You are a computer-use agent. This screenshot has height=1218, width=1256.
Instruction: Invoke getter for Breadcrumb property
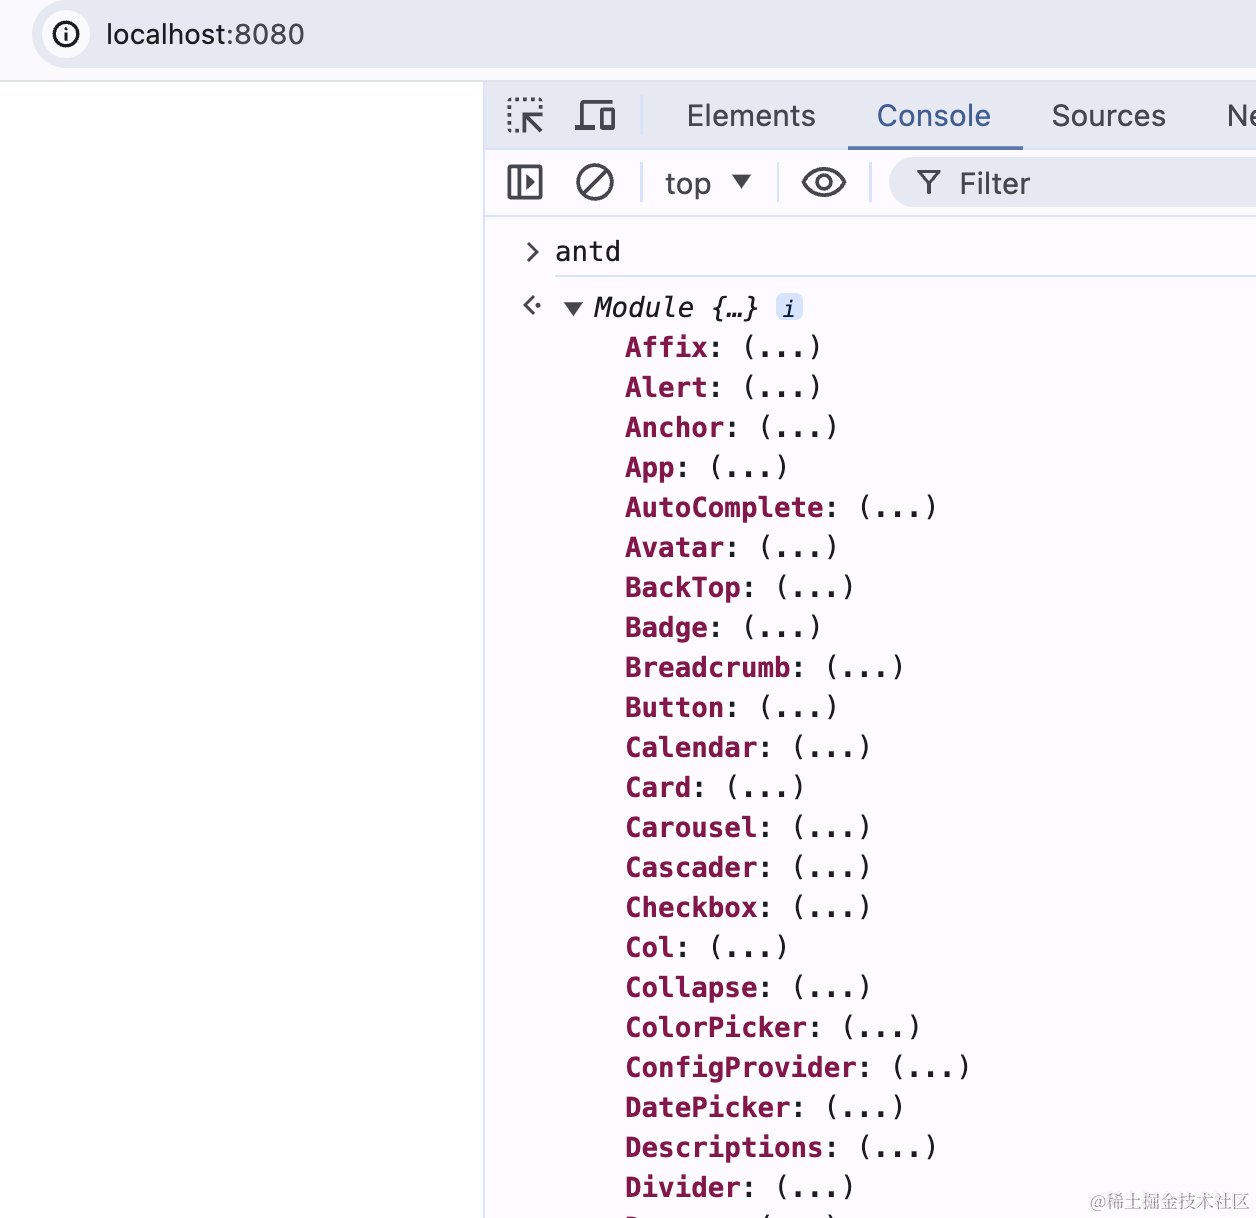click(x=865, y=668)
